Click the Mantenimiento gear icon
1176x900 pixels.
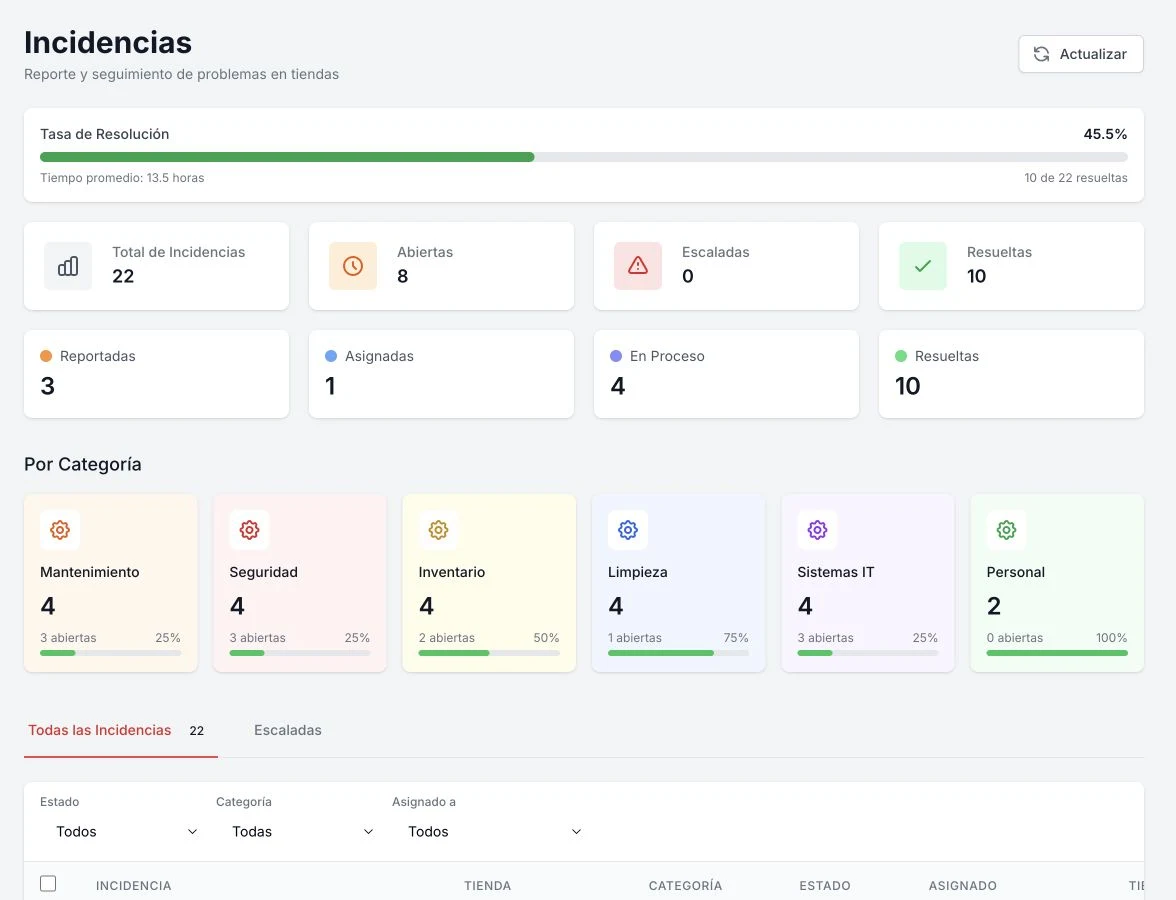(x=60, y=530)
